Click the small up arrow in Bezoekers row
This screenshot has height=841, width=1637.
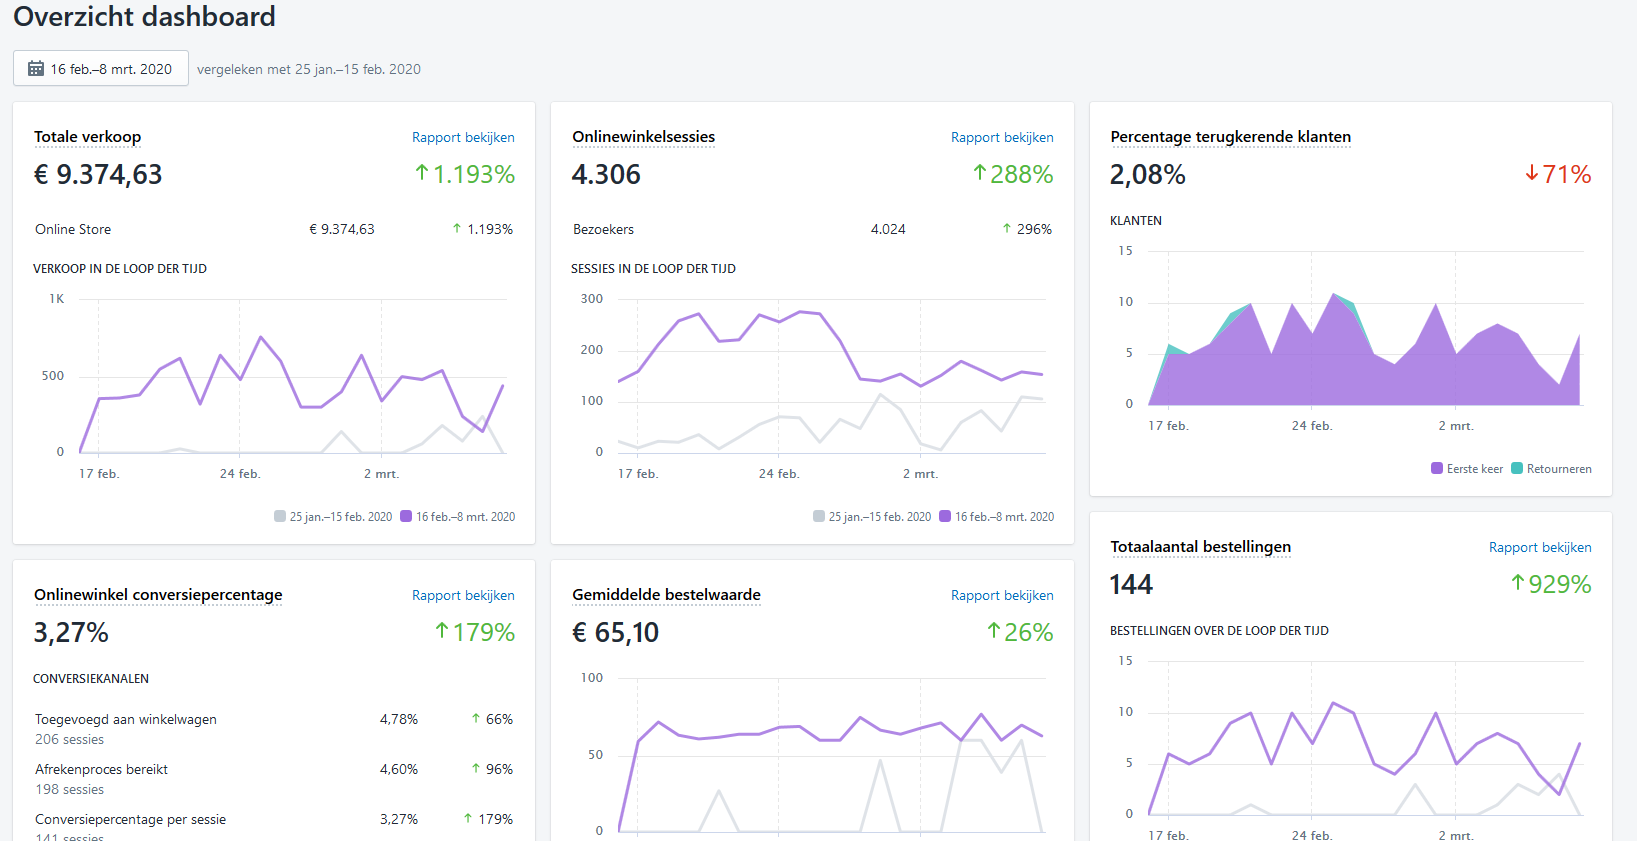click(x=1007, y=229)
